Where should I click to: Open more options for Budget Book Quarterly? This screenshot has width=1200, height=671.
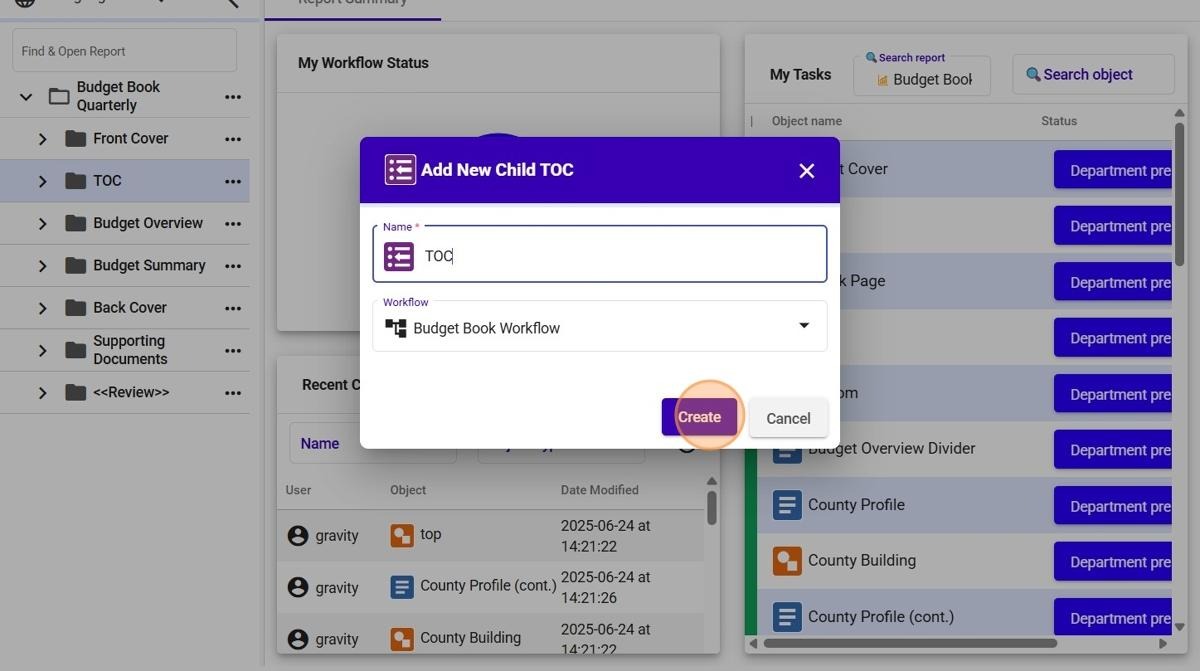coord(233,97)
